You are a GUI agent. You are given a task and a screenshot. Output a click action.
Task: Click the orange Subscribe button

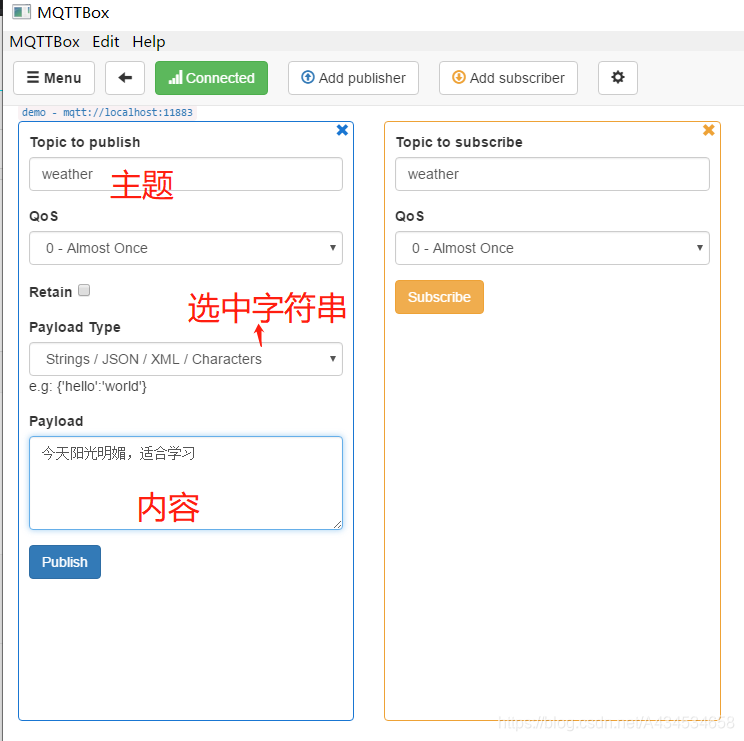coord(439,297)
